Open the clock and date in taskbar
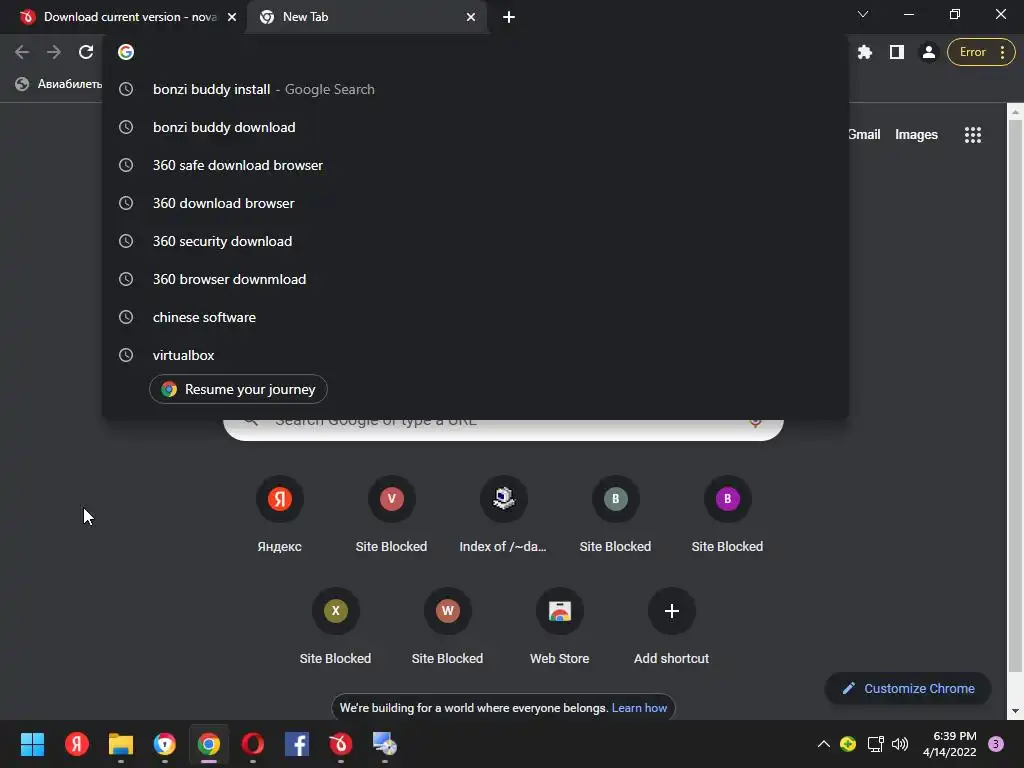 click(x=950, y=744)
